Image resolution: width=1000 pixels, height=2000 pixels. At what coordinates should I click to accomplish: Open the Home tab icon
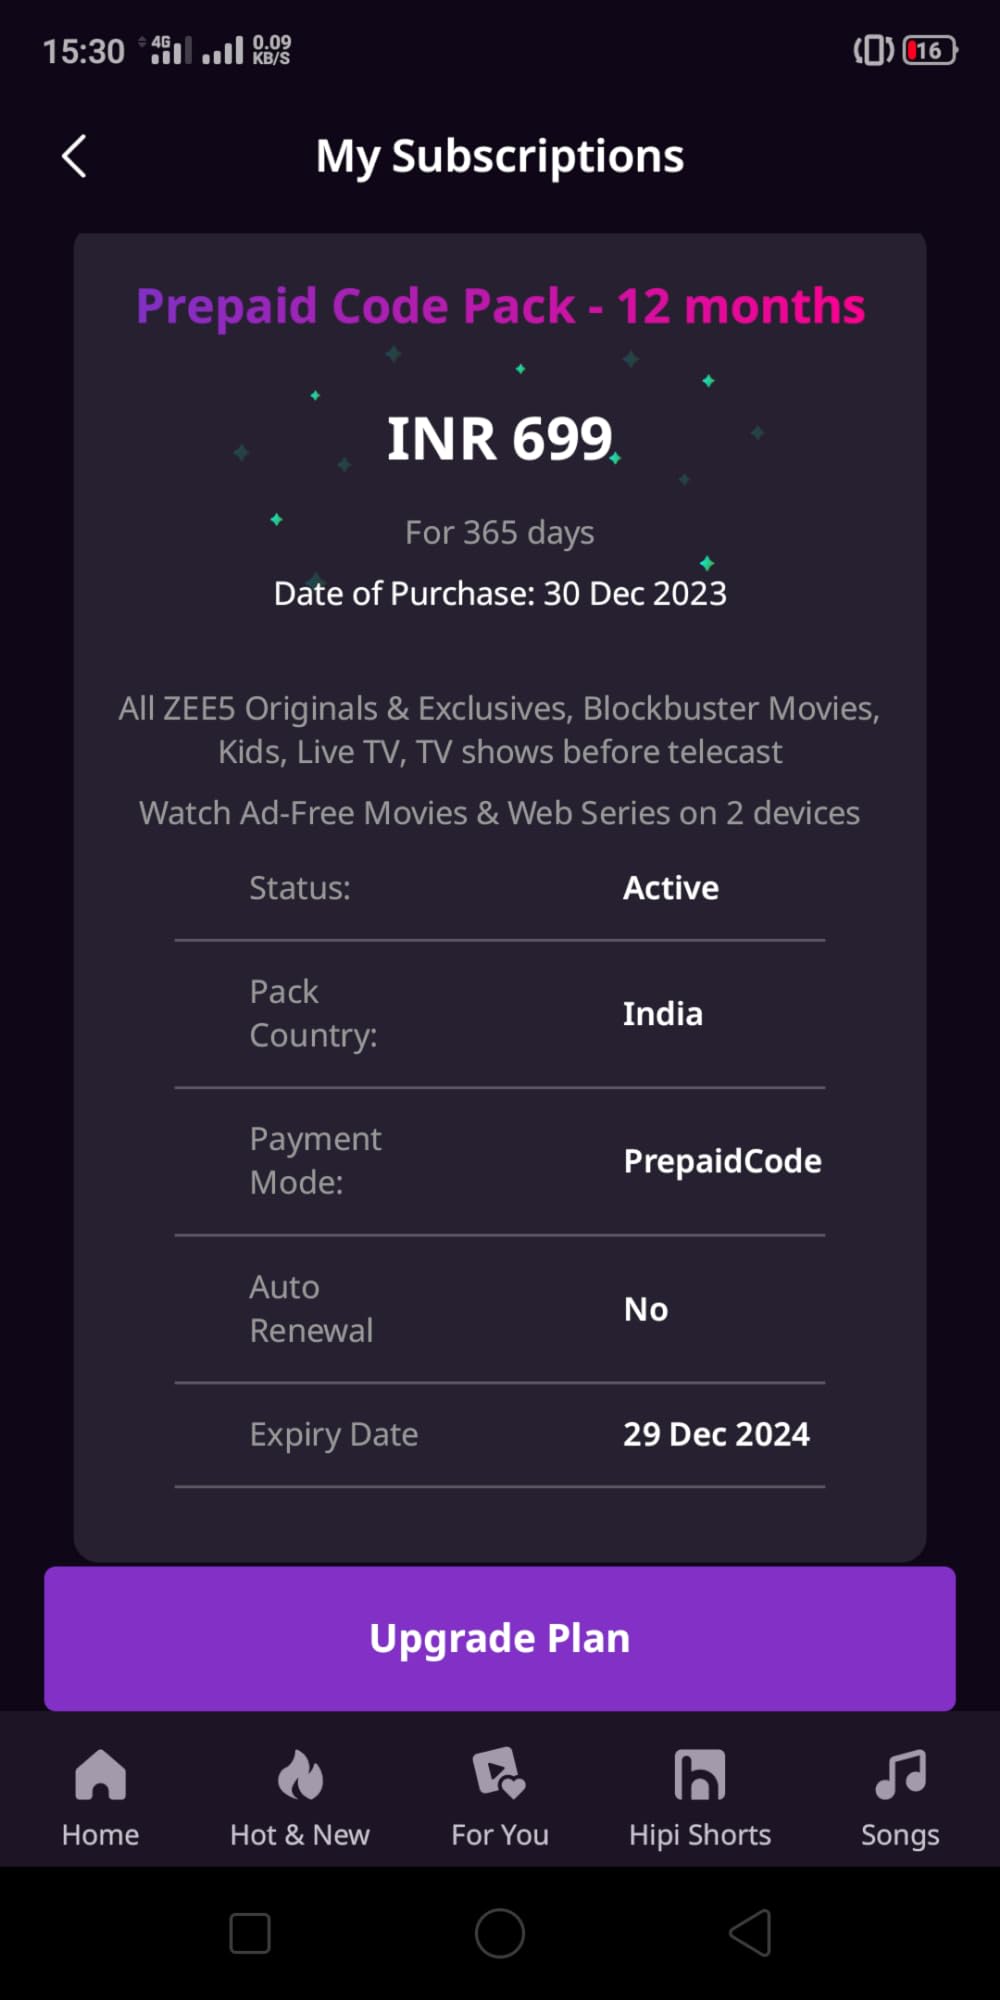[x=99, y=1777]
